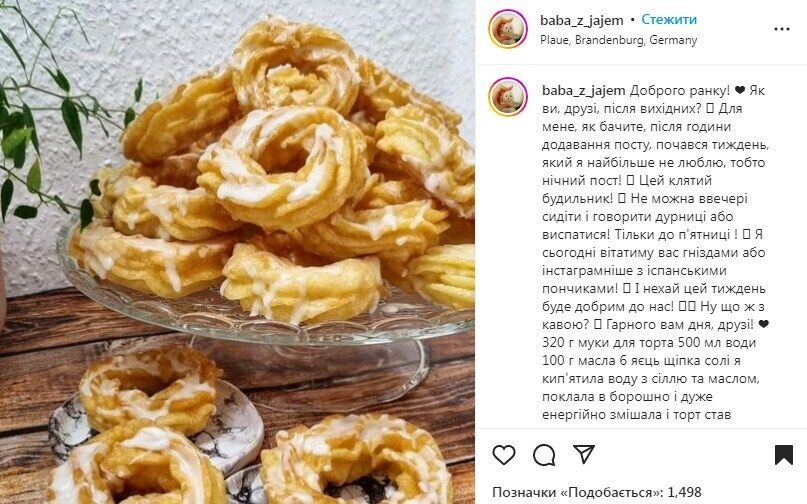Image resolution: width=807 pixels, height=504 pixels.
Task: Open baba_z_jajem username in header
Action: (x=582, y=21)
